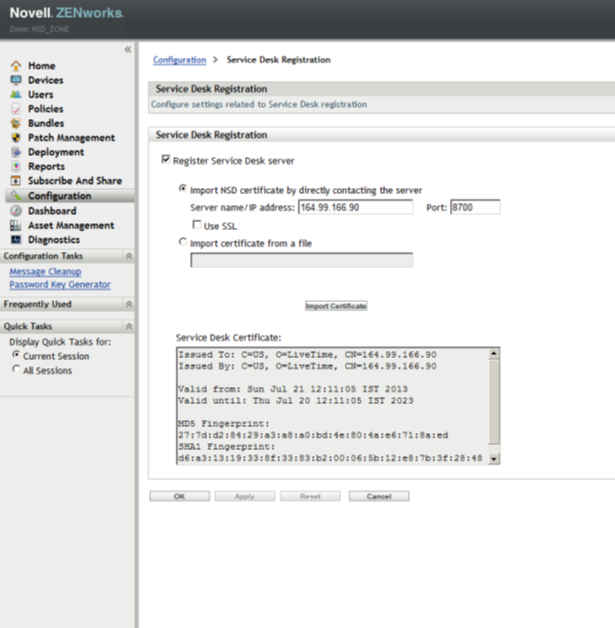Enable the Use SSL checkbox

point(197,224)
